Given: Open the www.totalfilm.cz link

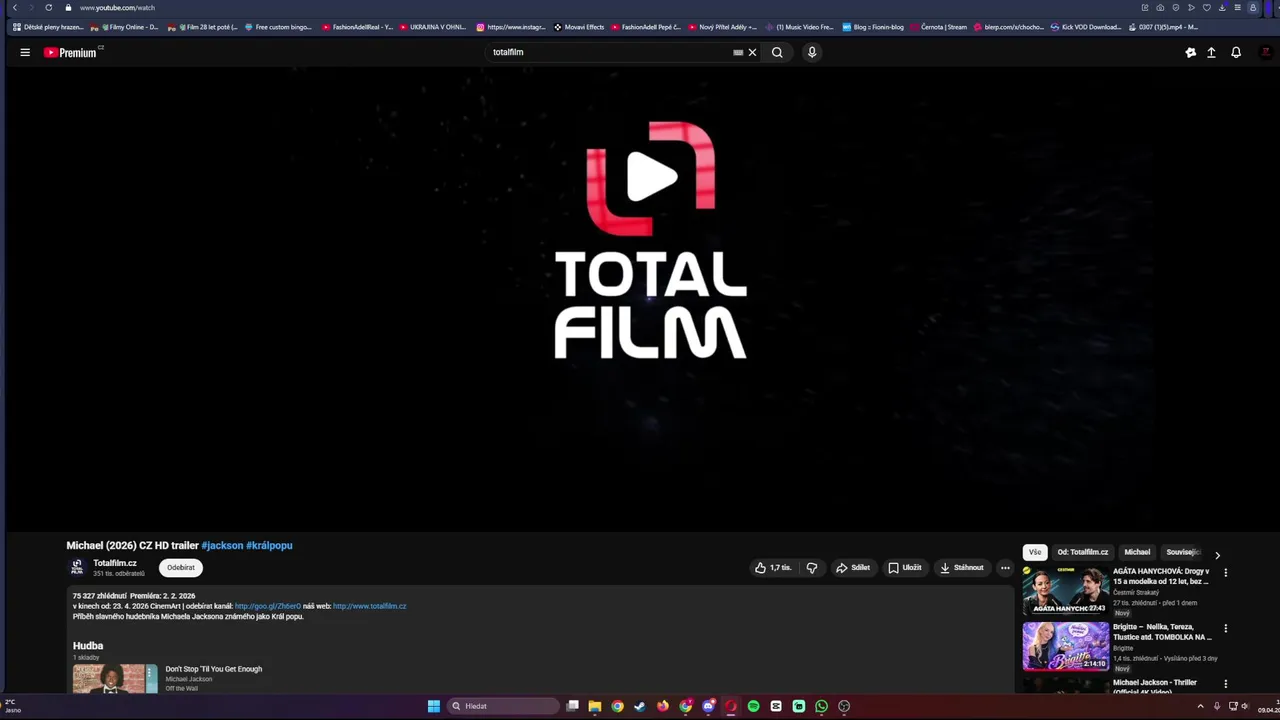Looking at the screenshot, I should point(369,606).
